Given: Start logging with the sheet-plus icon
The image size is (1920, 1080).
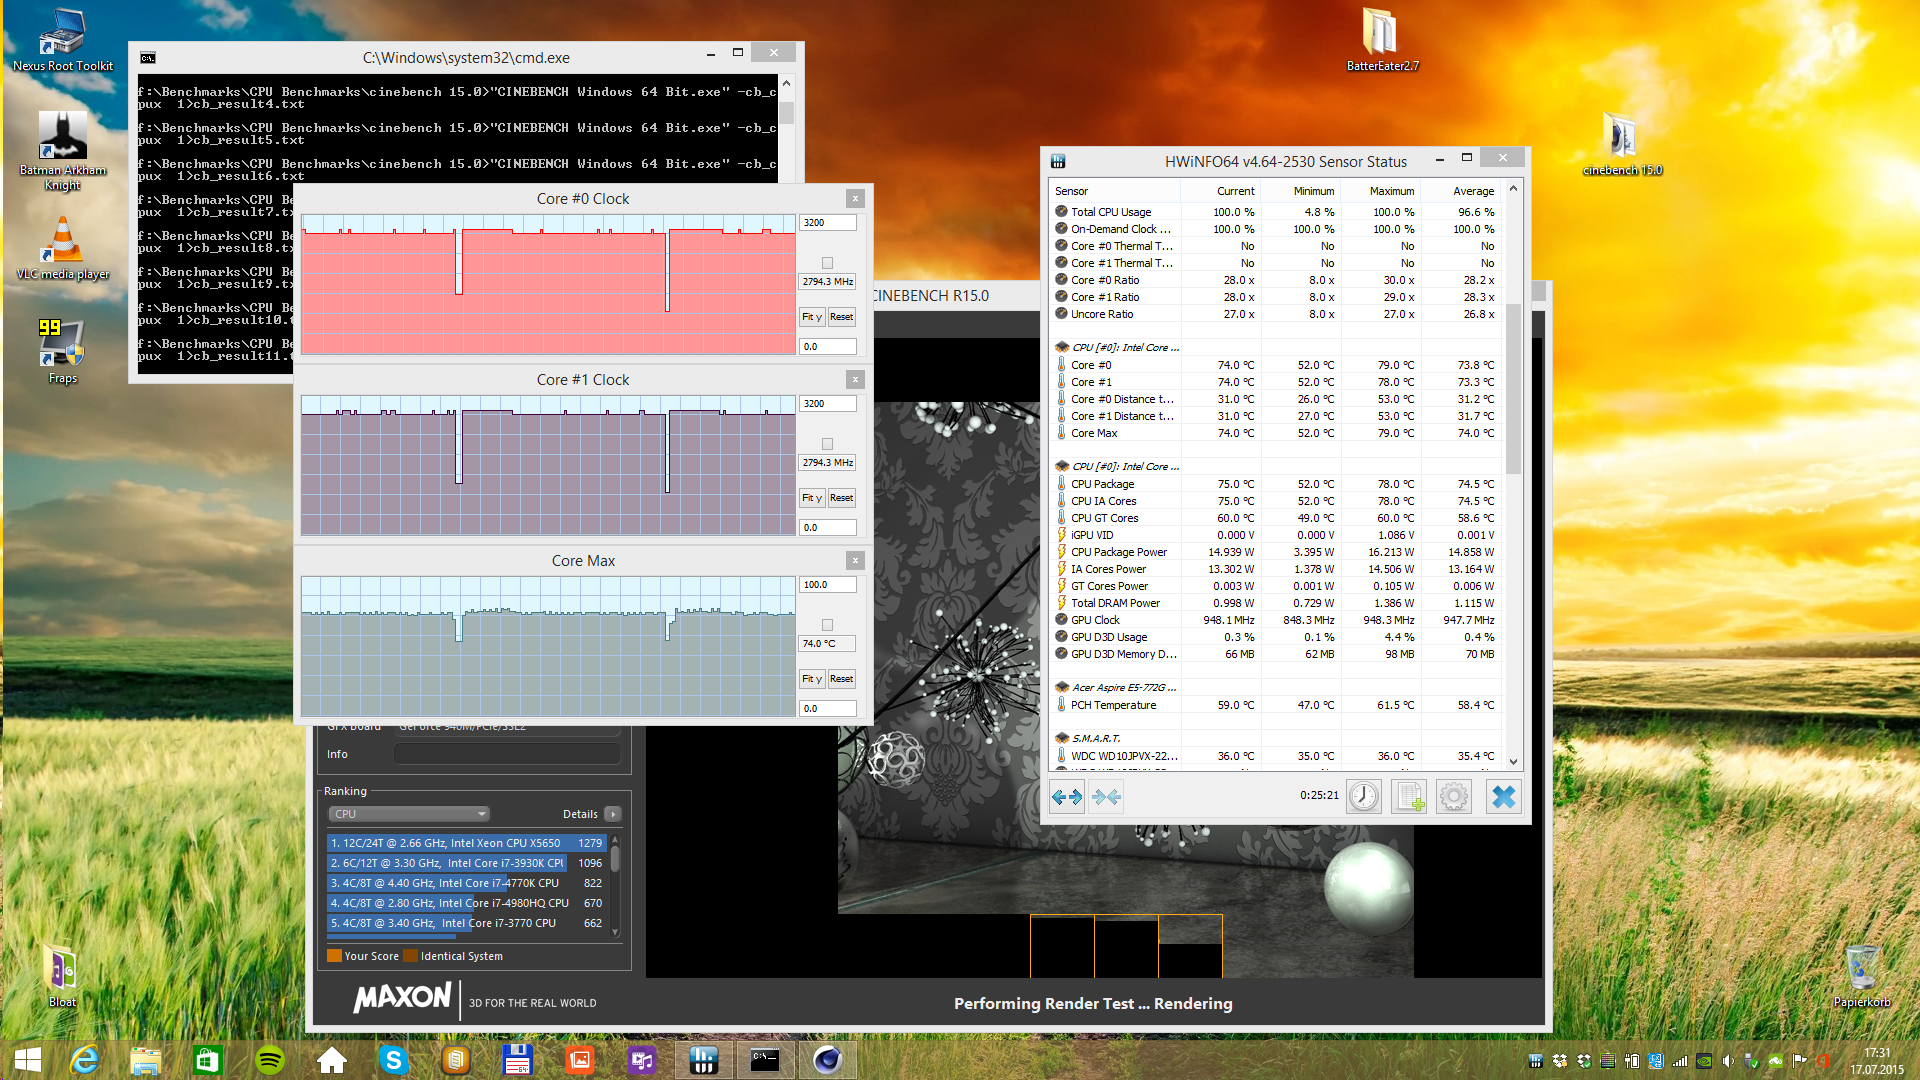Looking at the screenshot, I should pos(1409,797).
